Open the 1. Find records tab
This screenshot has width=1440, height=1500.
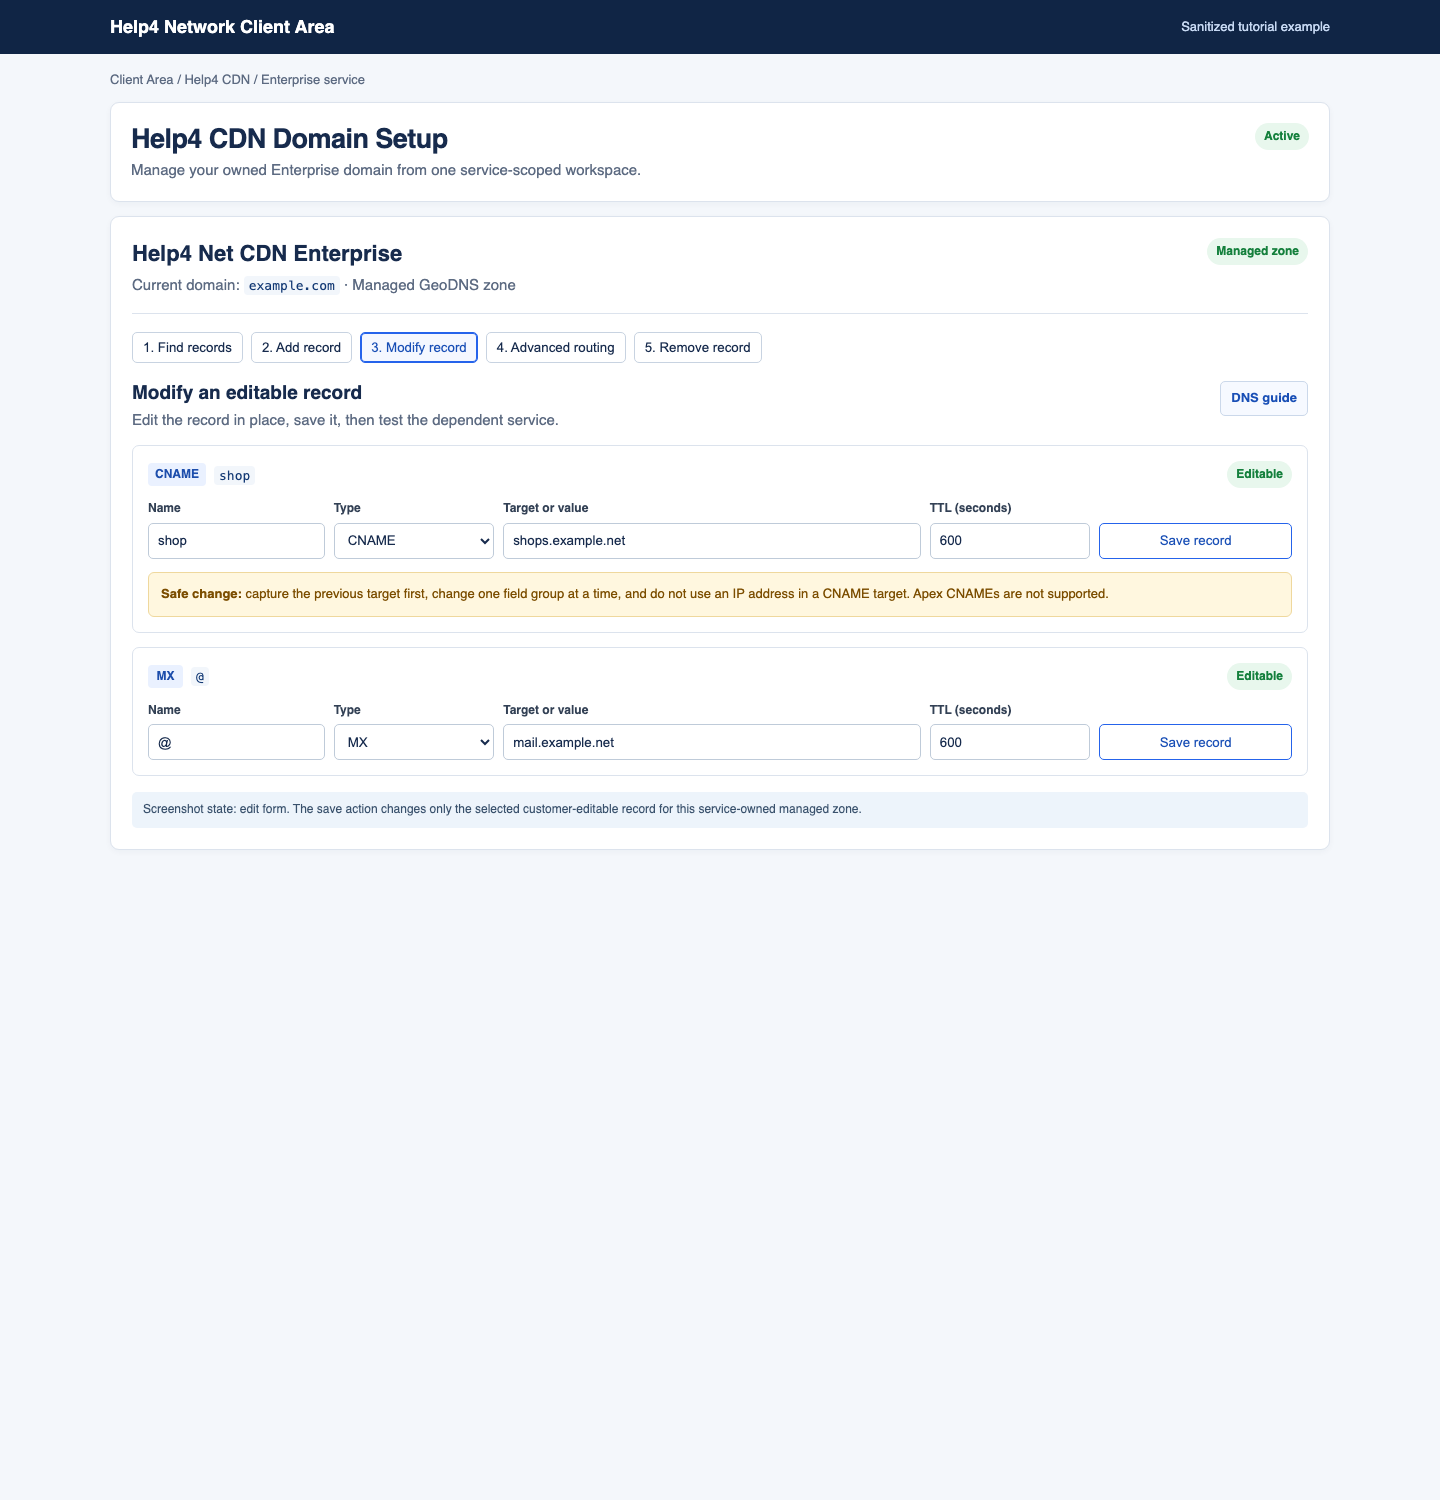(x=187, y=347)
